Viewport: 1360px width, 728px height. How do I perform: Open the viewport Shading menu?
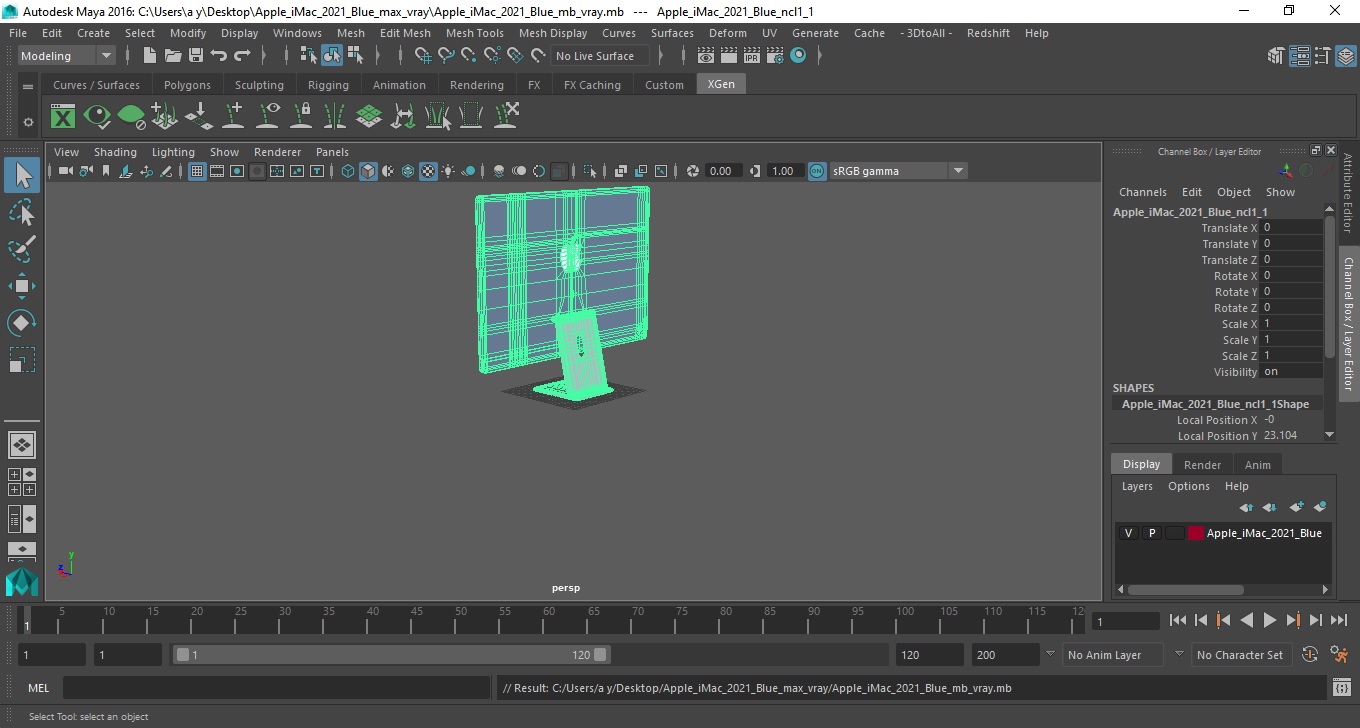pyautogui.click(x=115, y=152)
